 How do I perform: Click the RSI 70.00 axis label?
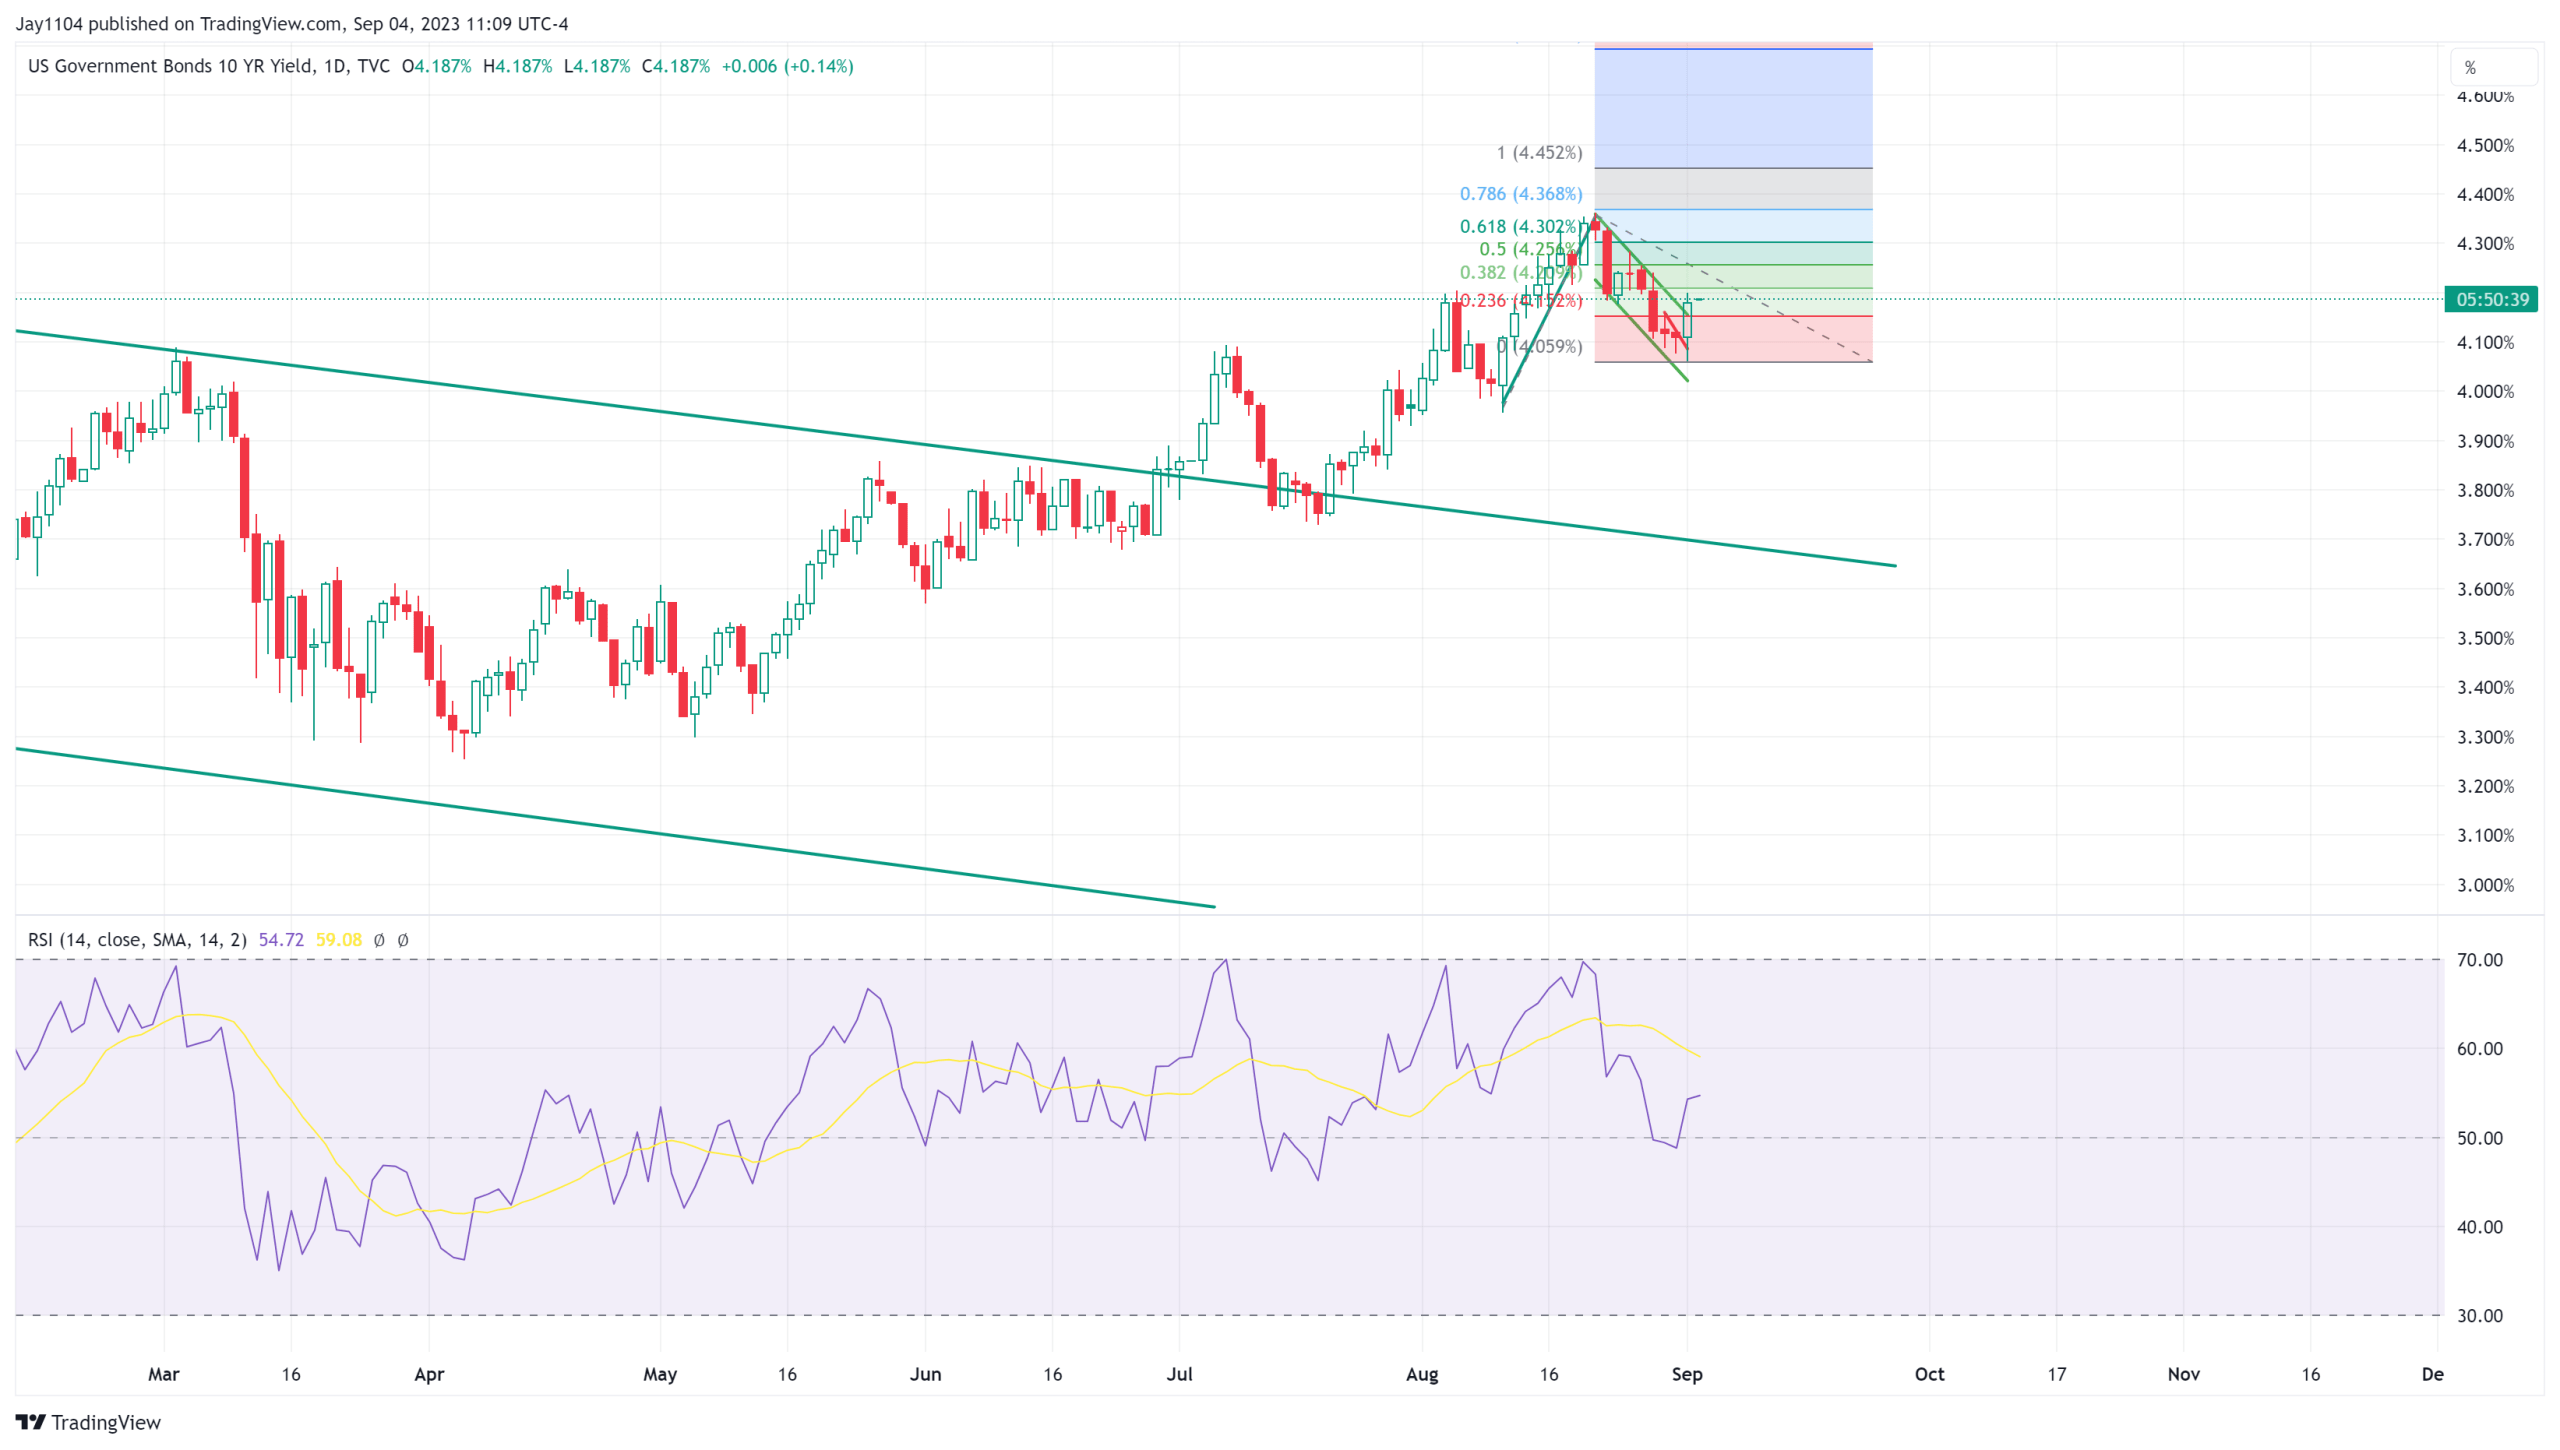pyautogui.click(x=2479, y=960)
